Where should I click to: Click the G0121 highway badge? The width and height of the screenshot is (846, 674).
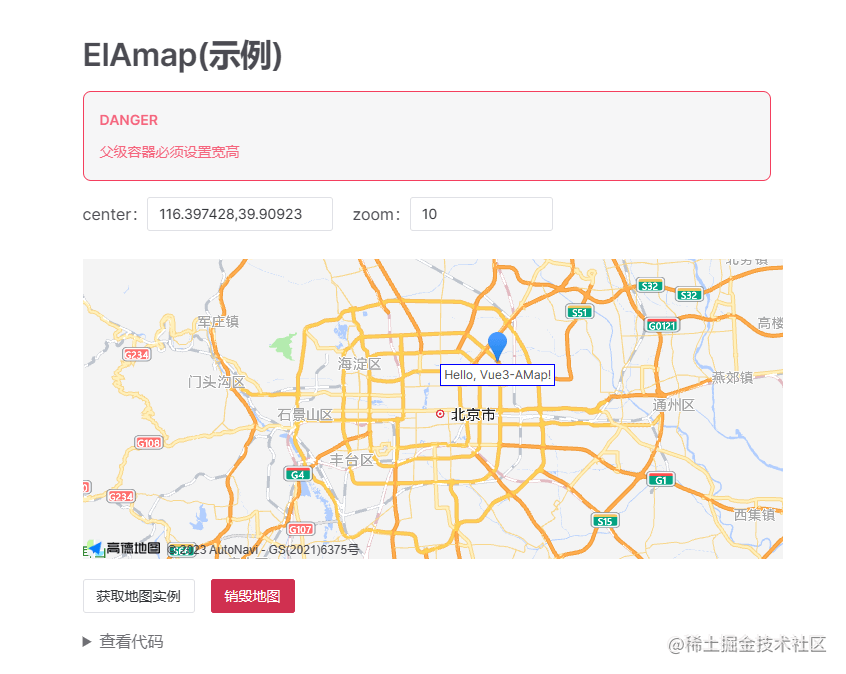[660, 325]
